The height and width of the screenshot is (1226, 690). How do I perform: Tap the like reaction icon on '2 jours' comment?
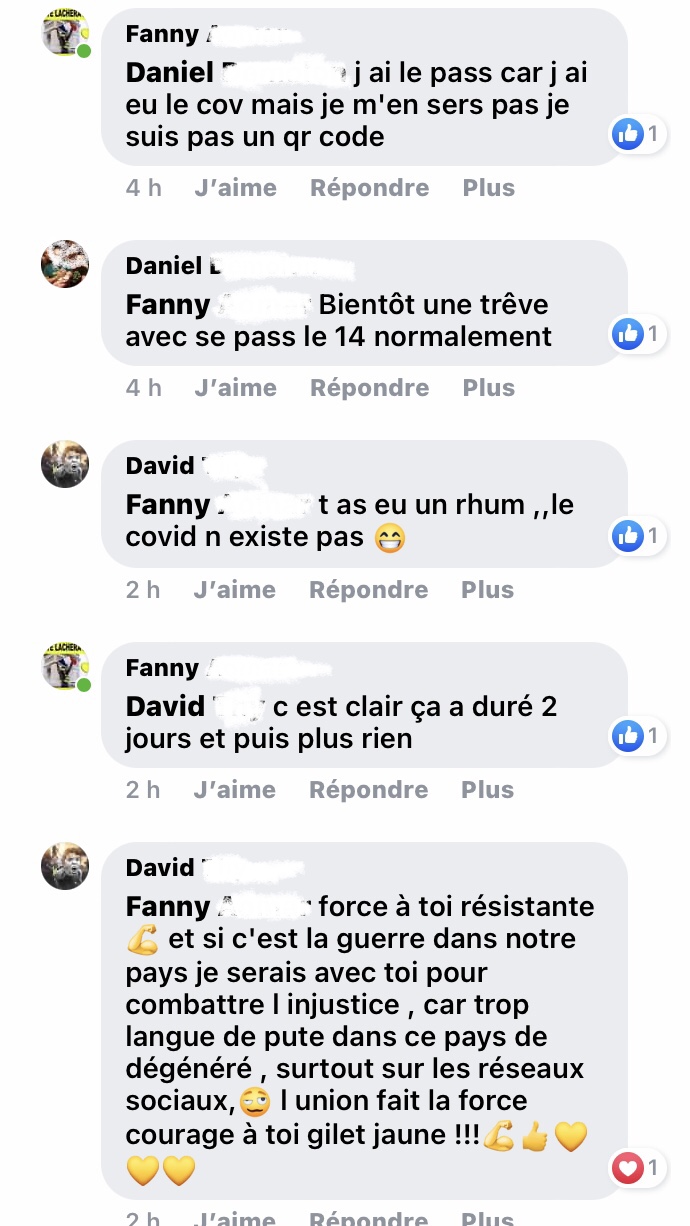tap(627, 735)
